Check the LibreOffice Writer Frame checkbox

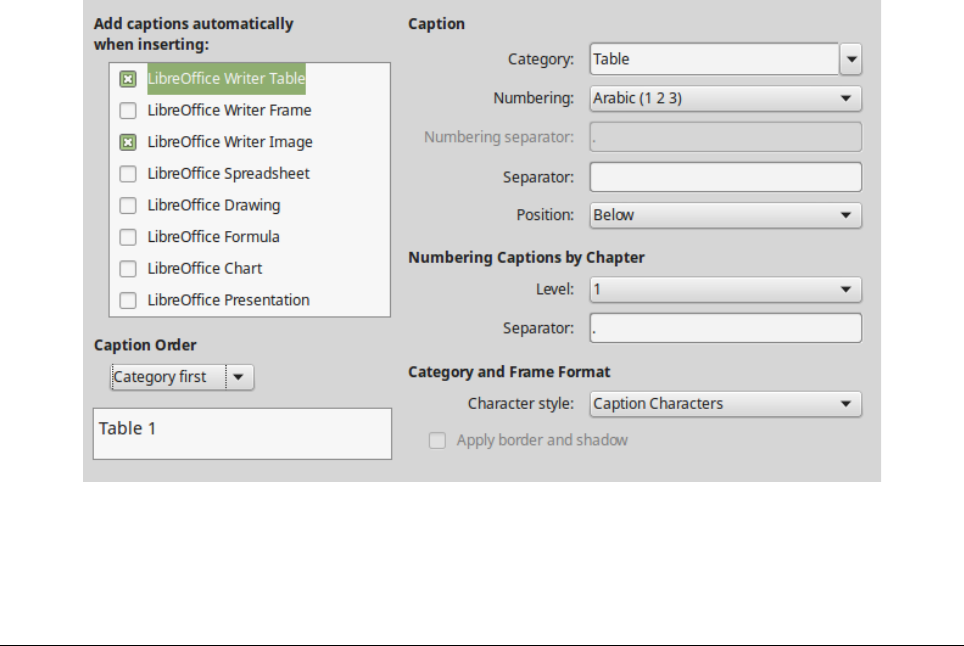pyautogui.click(x=128, y=111)
